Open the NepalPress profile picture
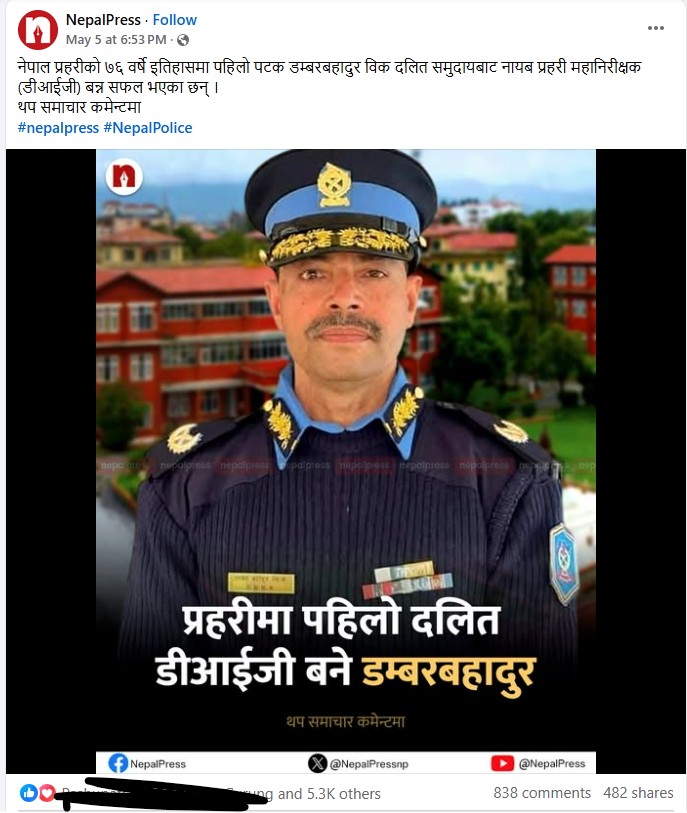 click(38, 30)
